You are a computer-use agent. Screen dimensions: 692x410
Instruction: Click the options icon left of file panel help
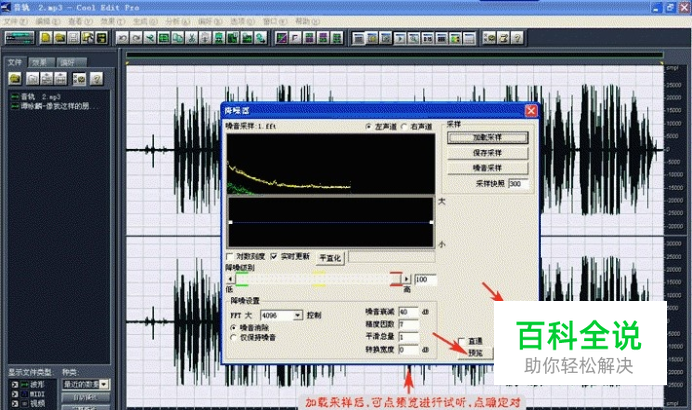pyautogui.click(x=79, y=79)
